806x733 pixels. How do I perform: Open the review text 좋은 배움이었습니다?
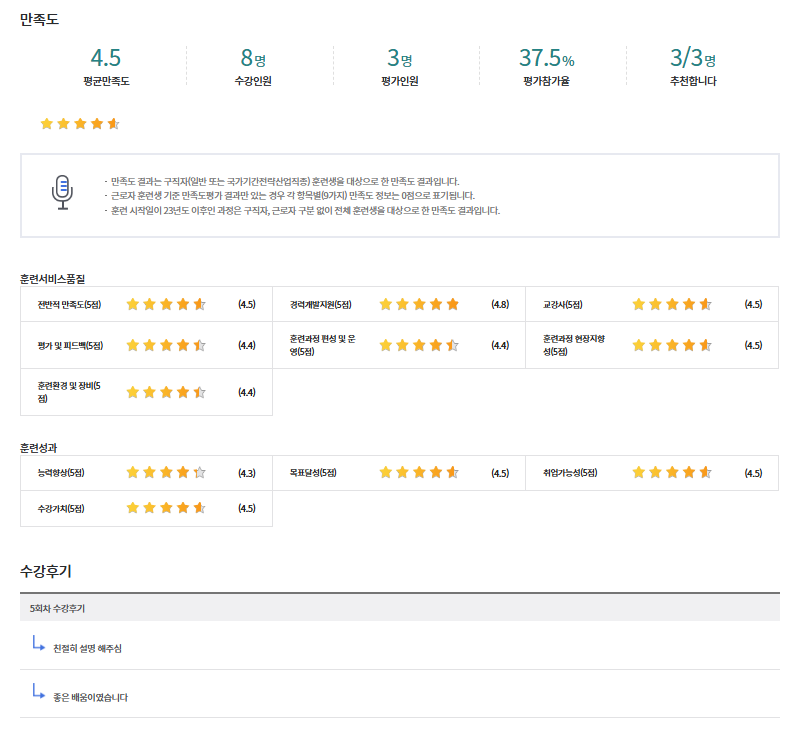90,697
